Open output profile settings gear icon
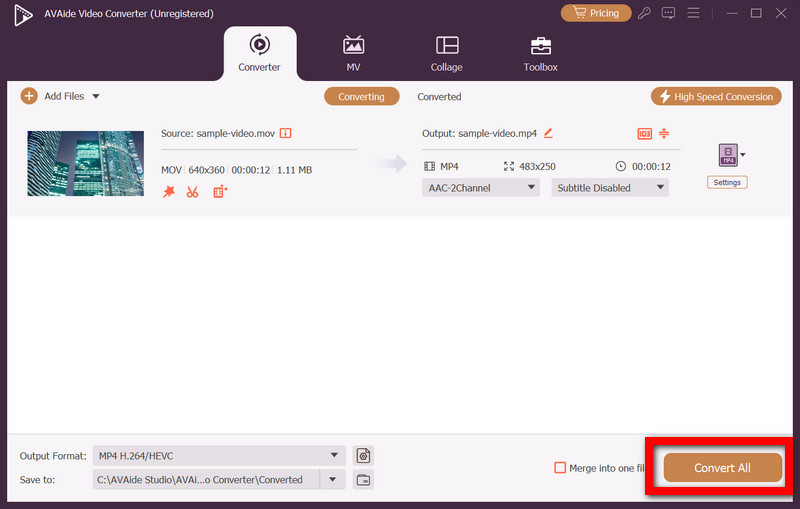This screenshot has height=509, width=800. (363, 455)
